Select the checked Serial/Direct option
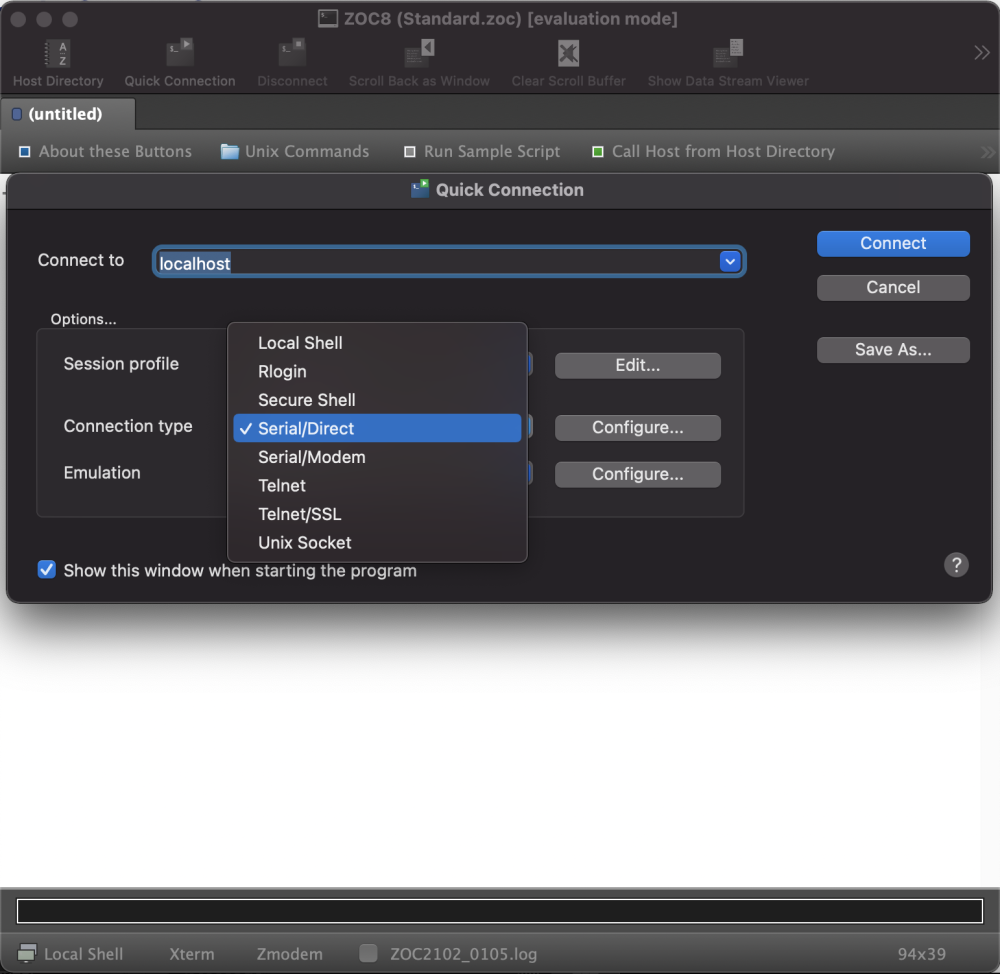Image resolution: width=1000 pixels, height=974 pixels. pyautogui.click(x=377, y=429)
